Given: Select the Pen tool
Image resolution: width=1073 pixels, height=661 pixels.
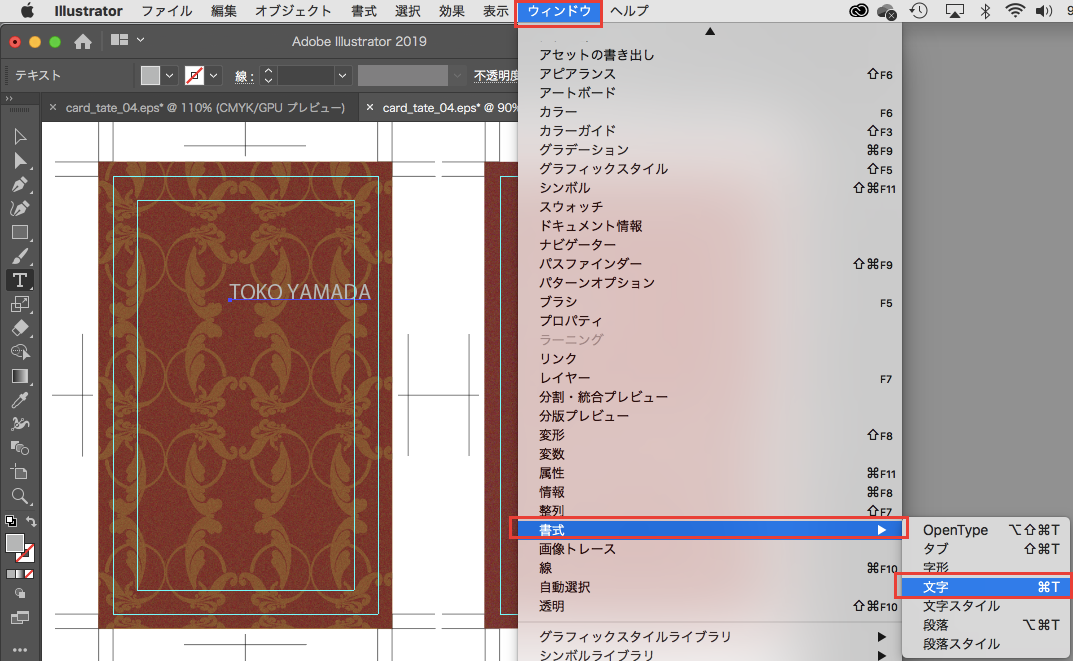Looking at the screenshot, I should pos(20,185).
